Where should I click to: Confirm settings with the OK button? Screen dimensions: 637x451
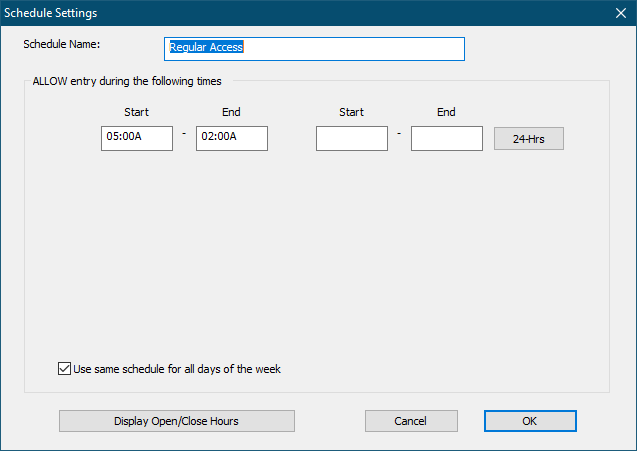pos(530,421)
